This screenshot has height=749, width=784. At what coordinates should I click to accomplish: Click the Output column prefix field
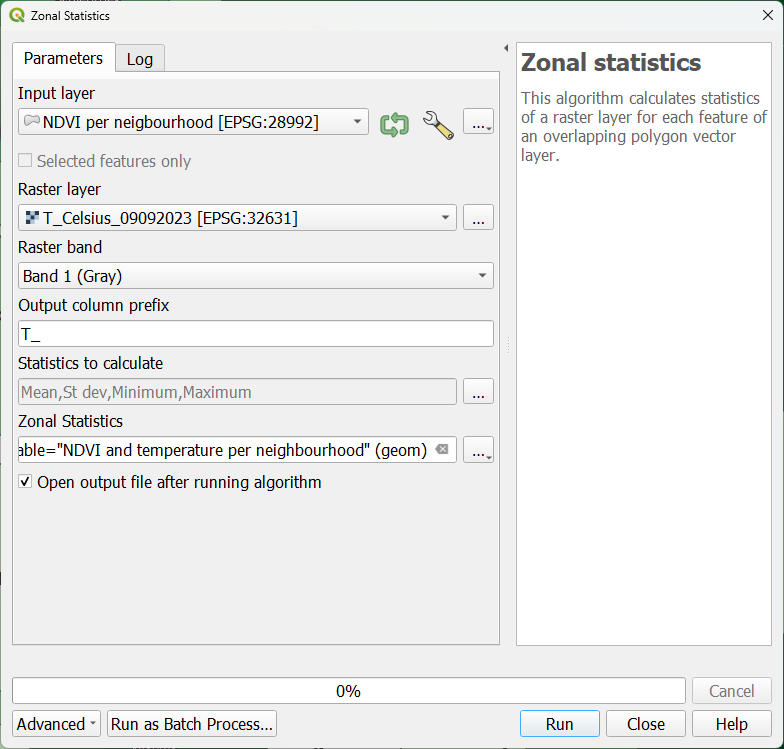coord(256,334)
